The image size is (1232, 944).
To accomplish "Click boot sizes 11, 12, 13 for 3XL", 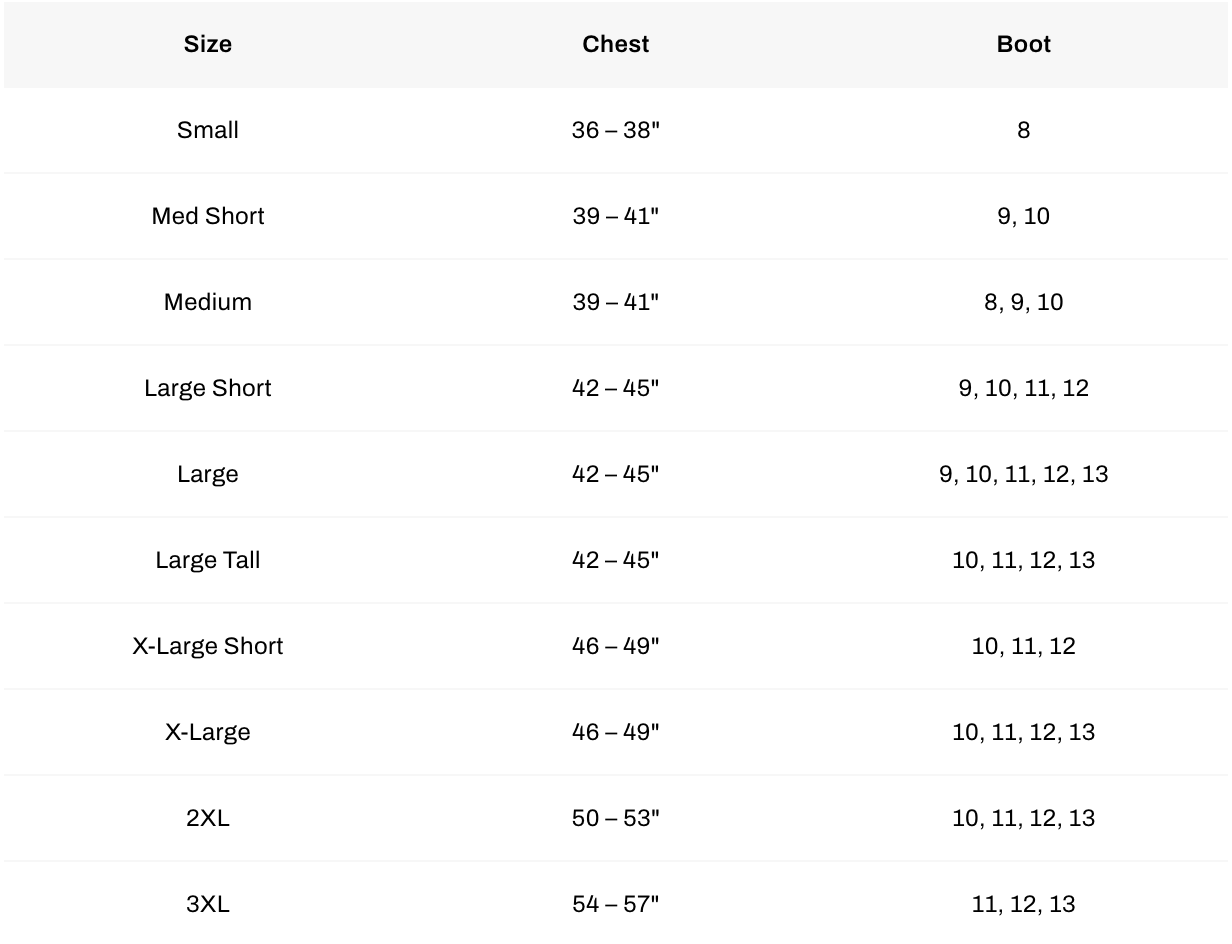I will pyautogui.click(x=1024, y=904).
